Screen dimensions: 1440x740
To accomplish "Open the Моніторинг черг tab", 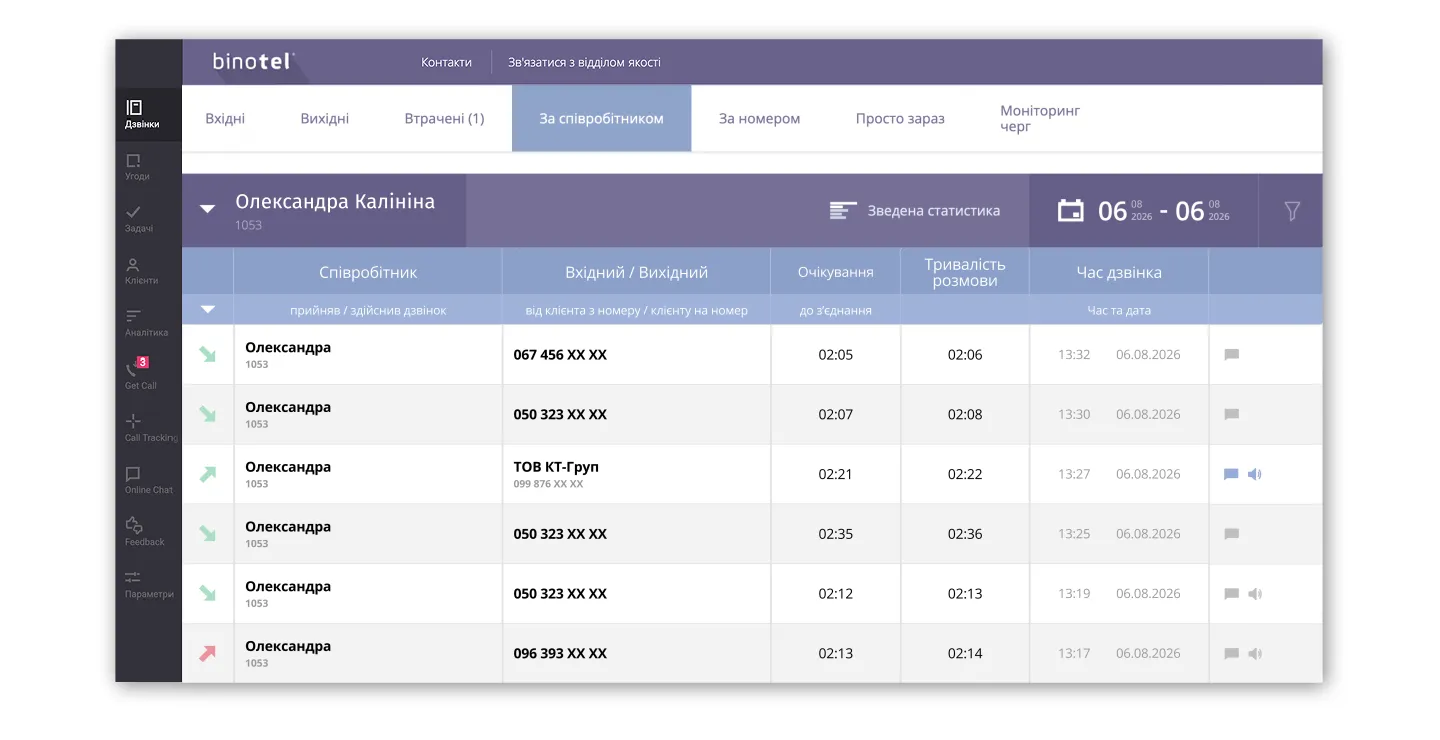I will tap(1040, 118).
